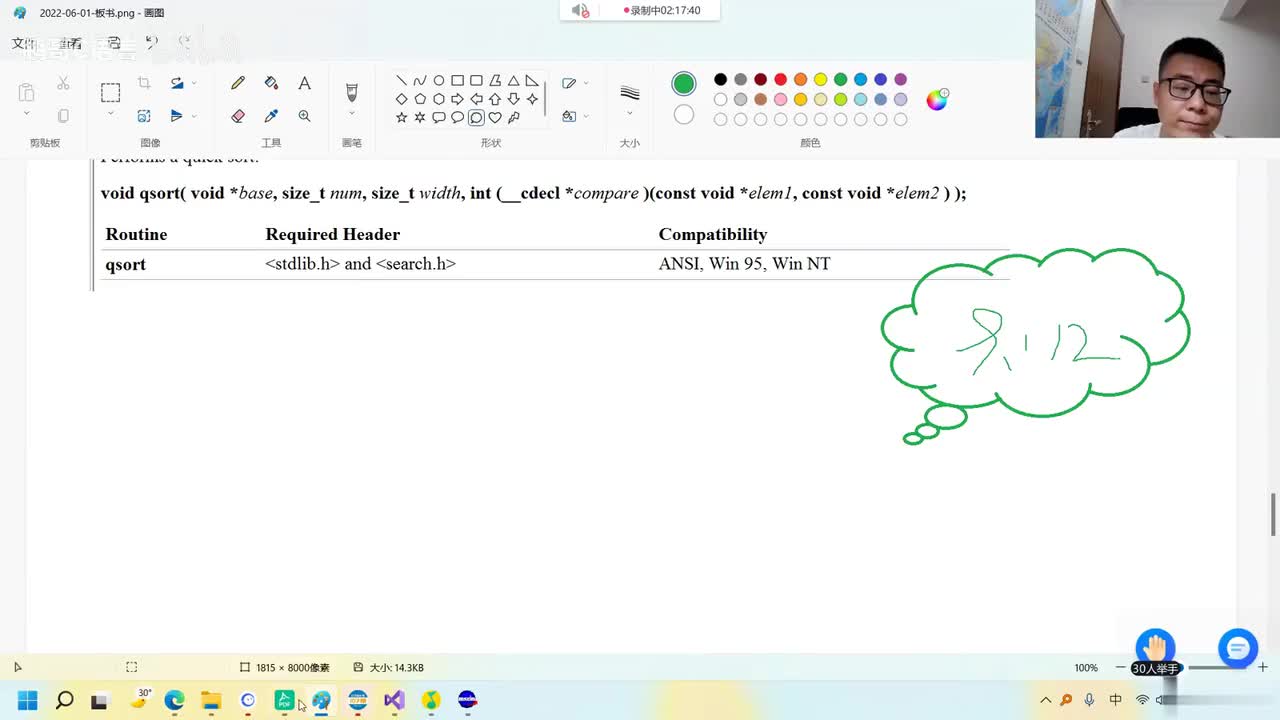
Task: Select primary color 1 (green)
Action: coord(684,84)
